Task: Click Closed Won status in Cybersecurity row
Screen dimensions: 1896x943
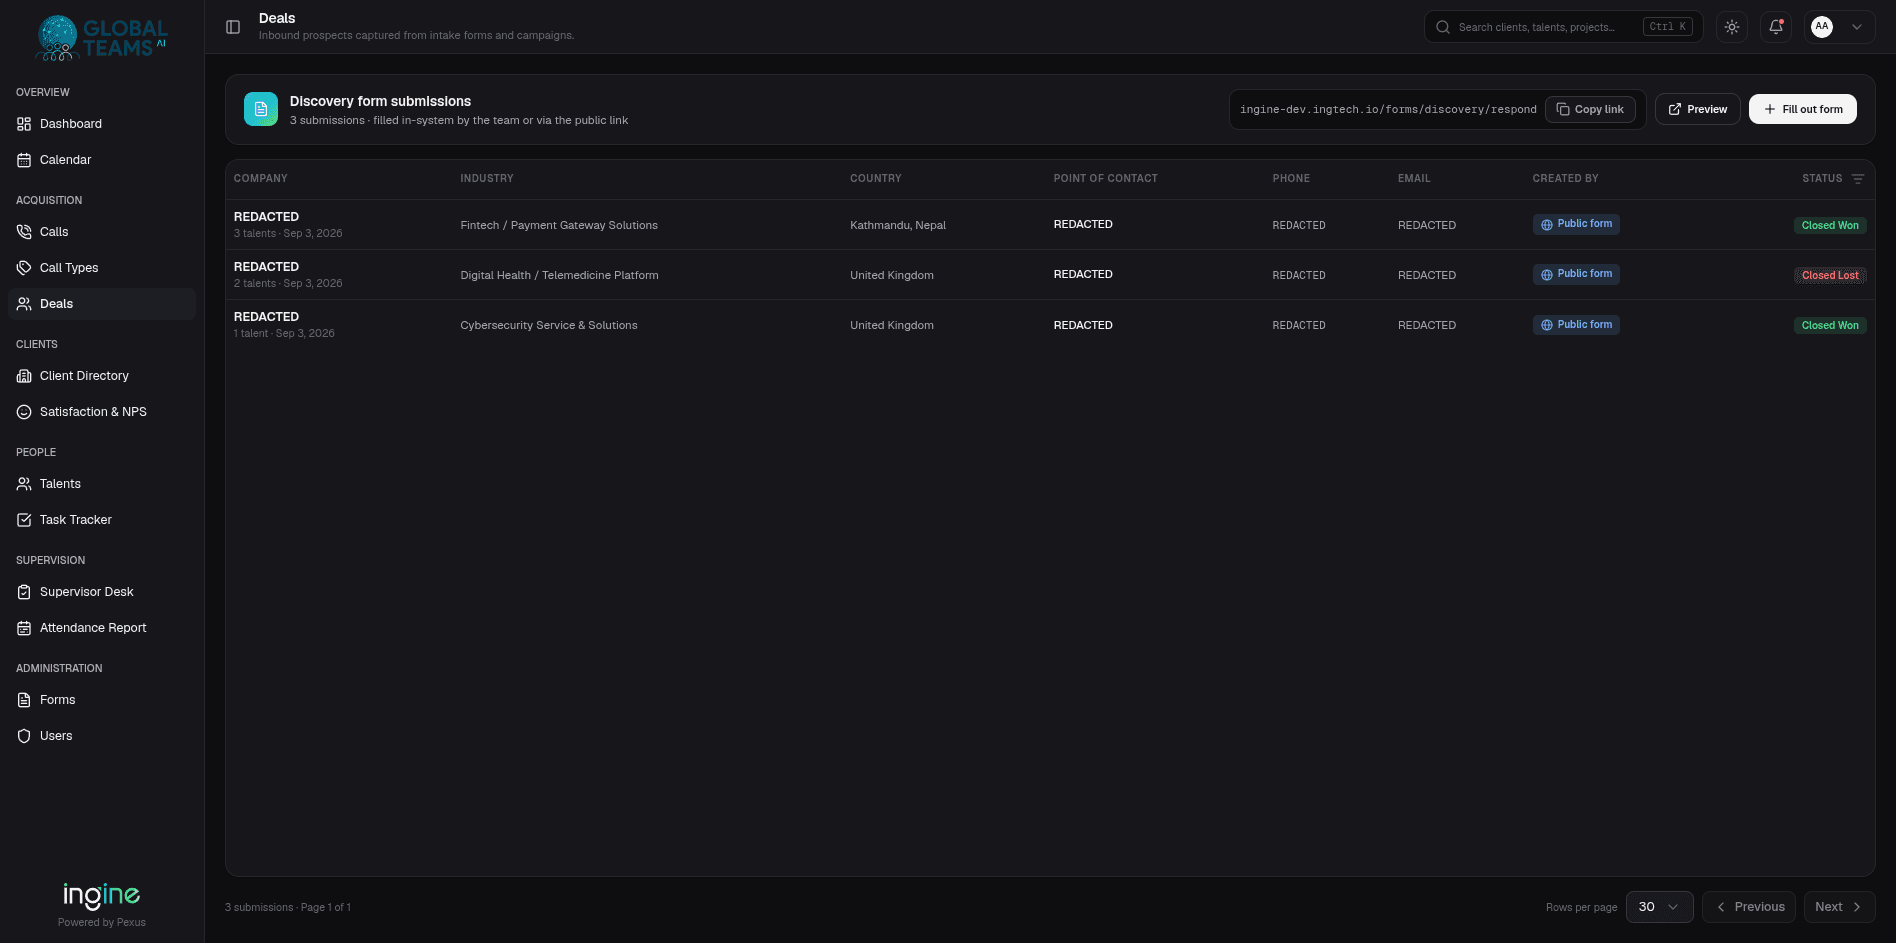Action: click(x=1830, y=325)
